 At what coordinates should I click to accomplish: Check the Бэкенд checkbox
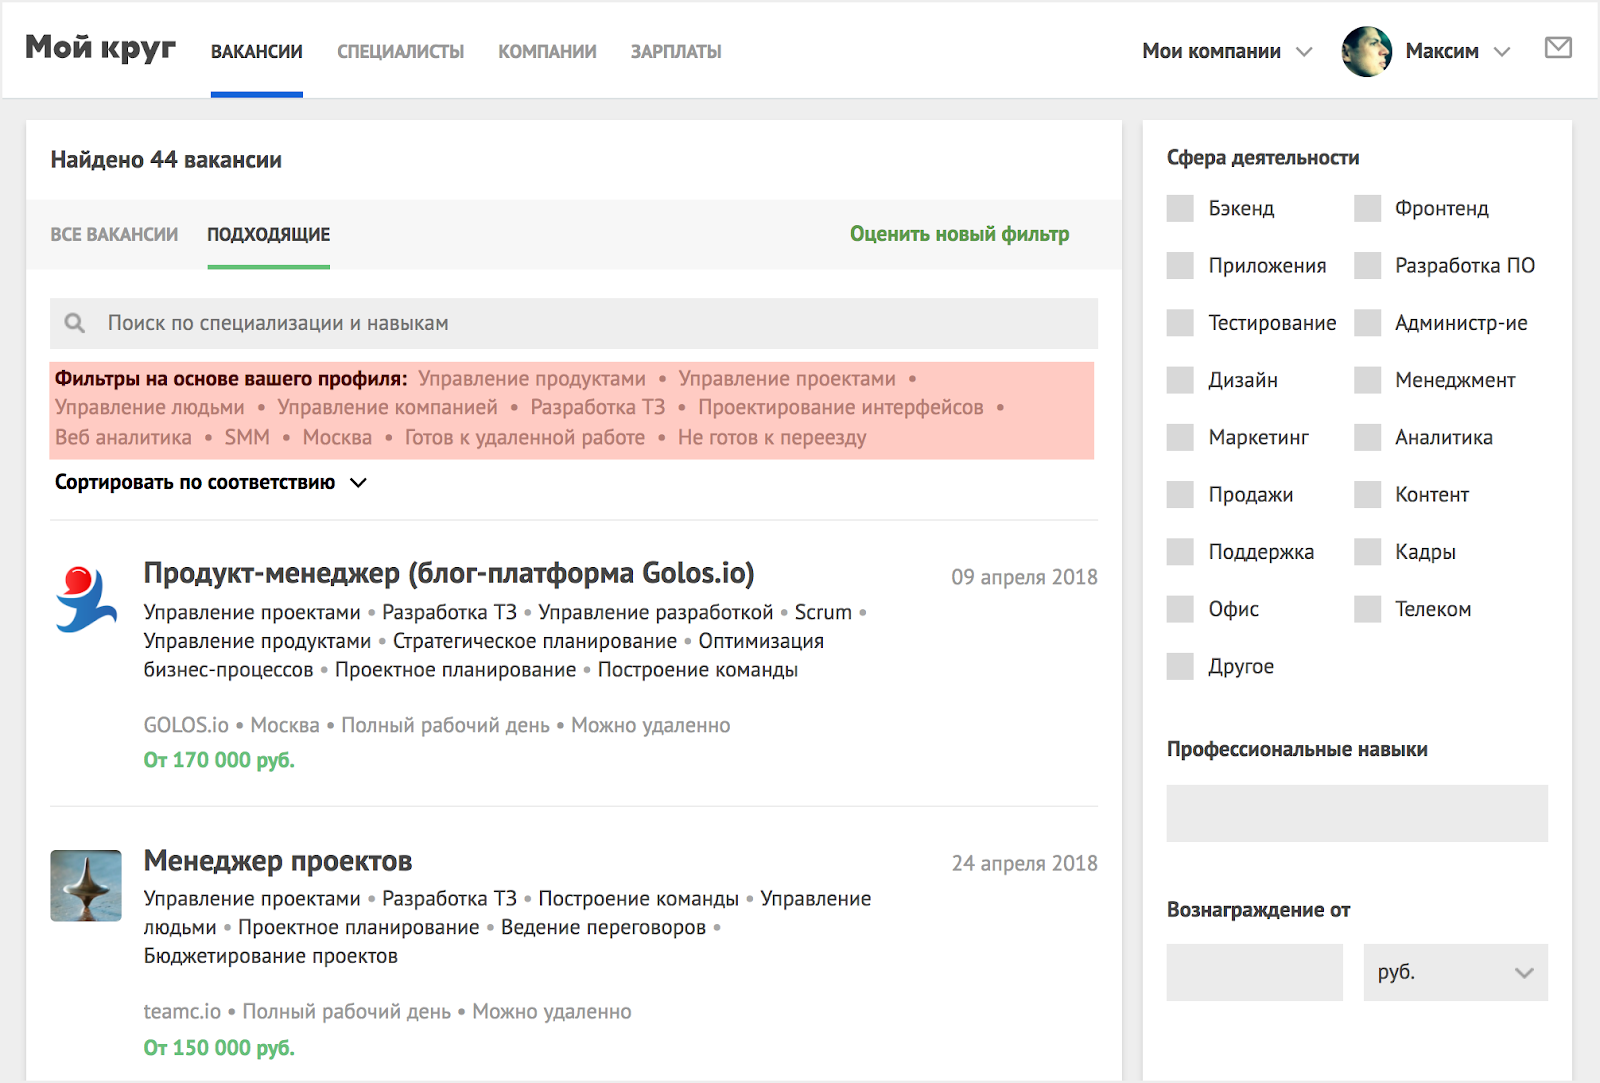click(1180, 208)
